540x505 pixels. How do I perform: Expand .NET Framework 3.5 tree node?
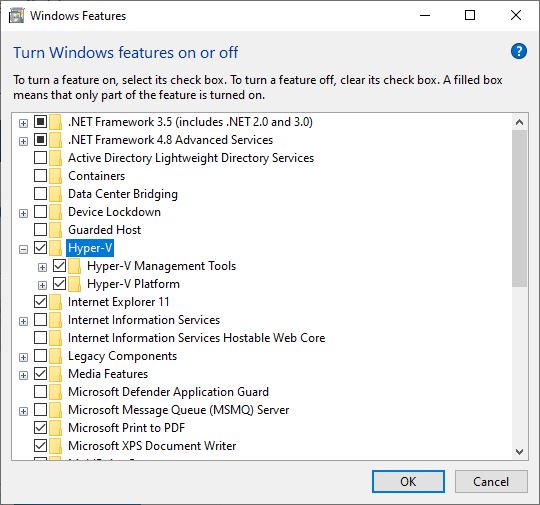(23, 123)
